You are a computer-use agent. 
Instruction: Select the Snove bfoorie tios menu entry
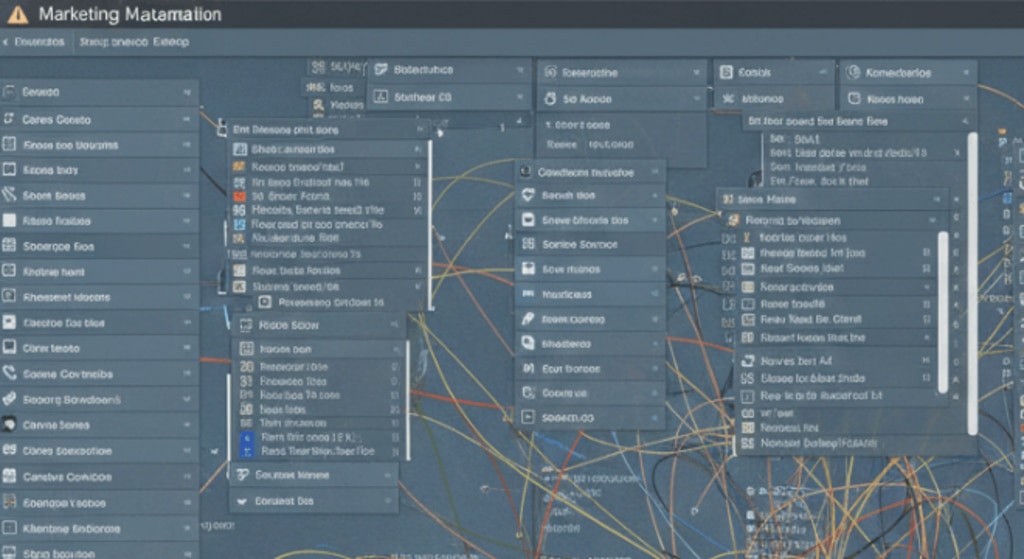[x=585, y=220]
